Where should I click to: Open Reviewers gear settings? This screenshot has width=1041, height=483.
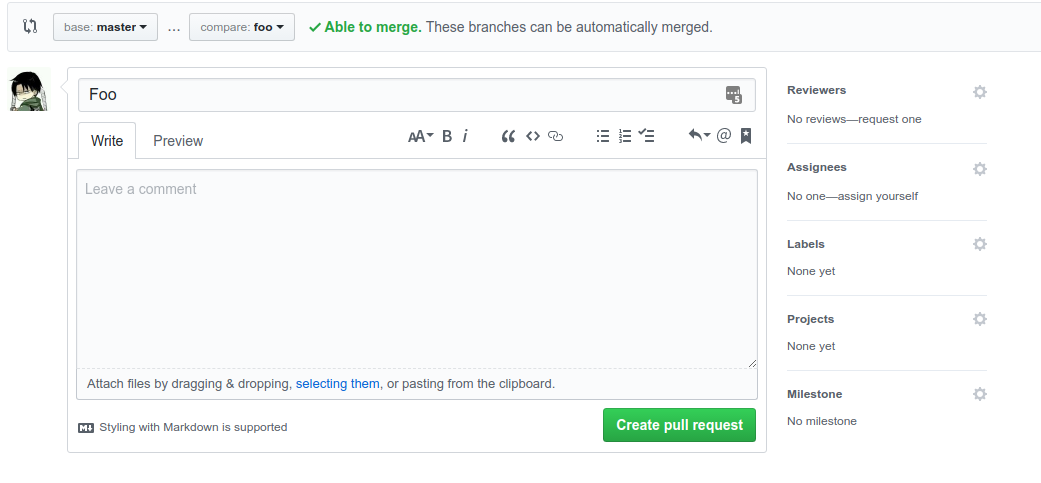[979, 92]
